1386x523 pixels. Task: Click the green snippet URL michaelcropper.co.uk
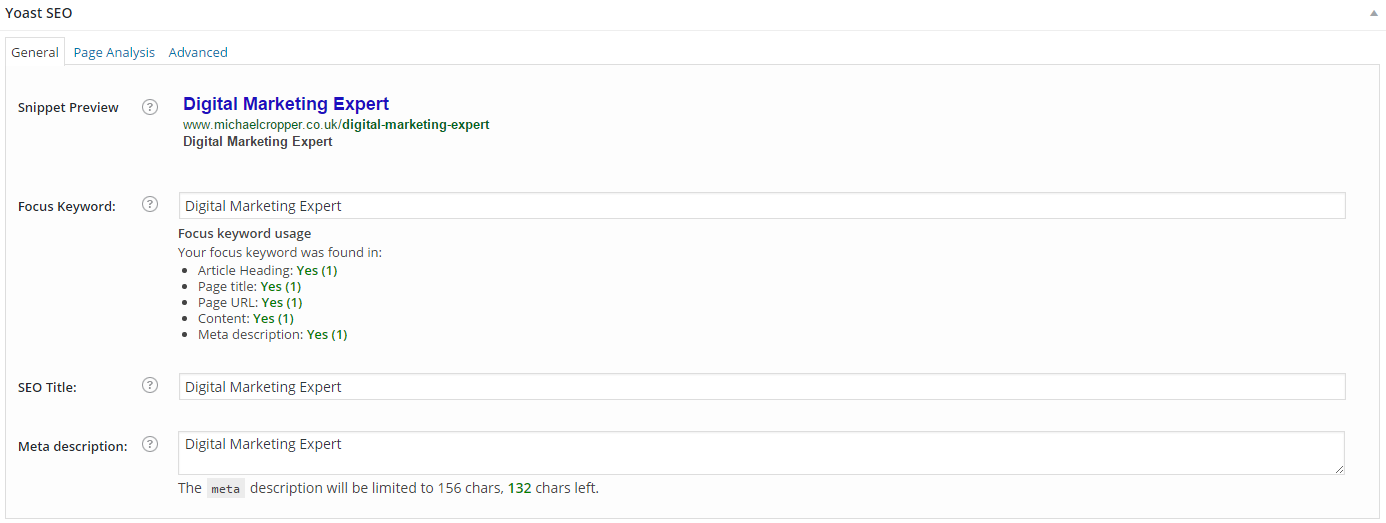(x=336, y=125)
